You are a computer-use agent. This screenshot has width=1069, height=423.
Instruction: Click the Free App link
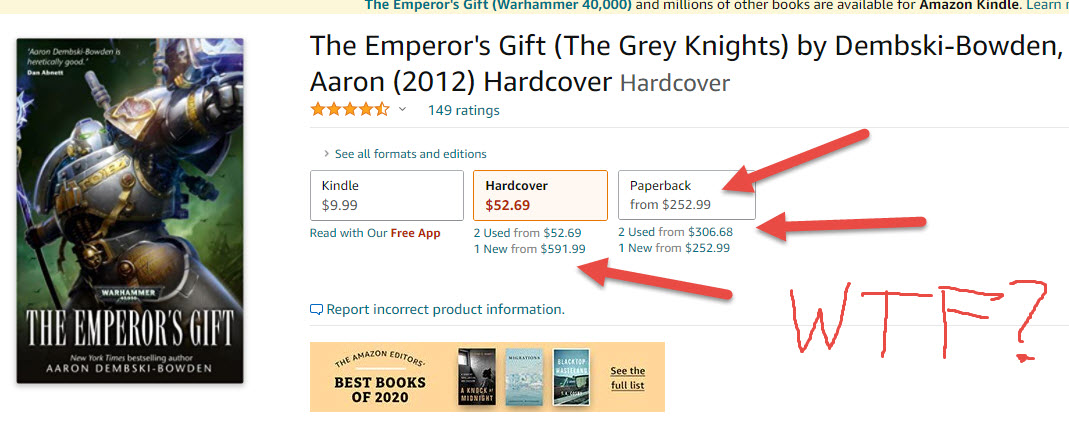click(x=416, y=233)
